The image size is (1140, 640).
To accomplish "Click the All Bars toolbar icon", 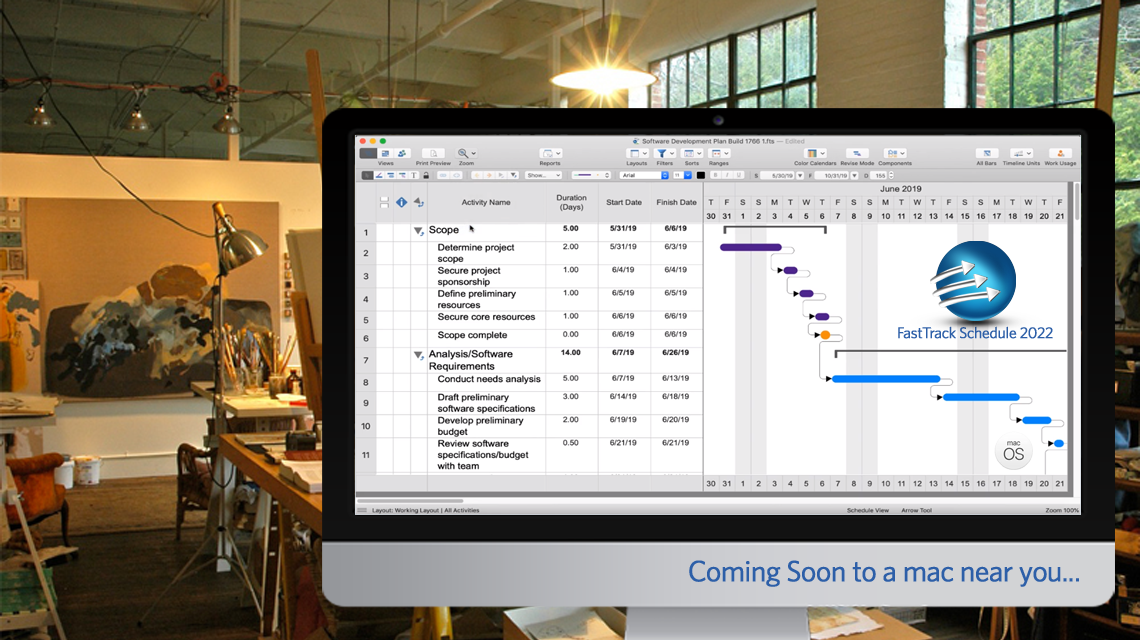I will point(987,153).
